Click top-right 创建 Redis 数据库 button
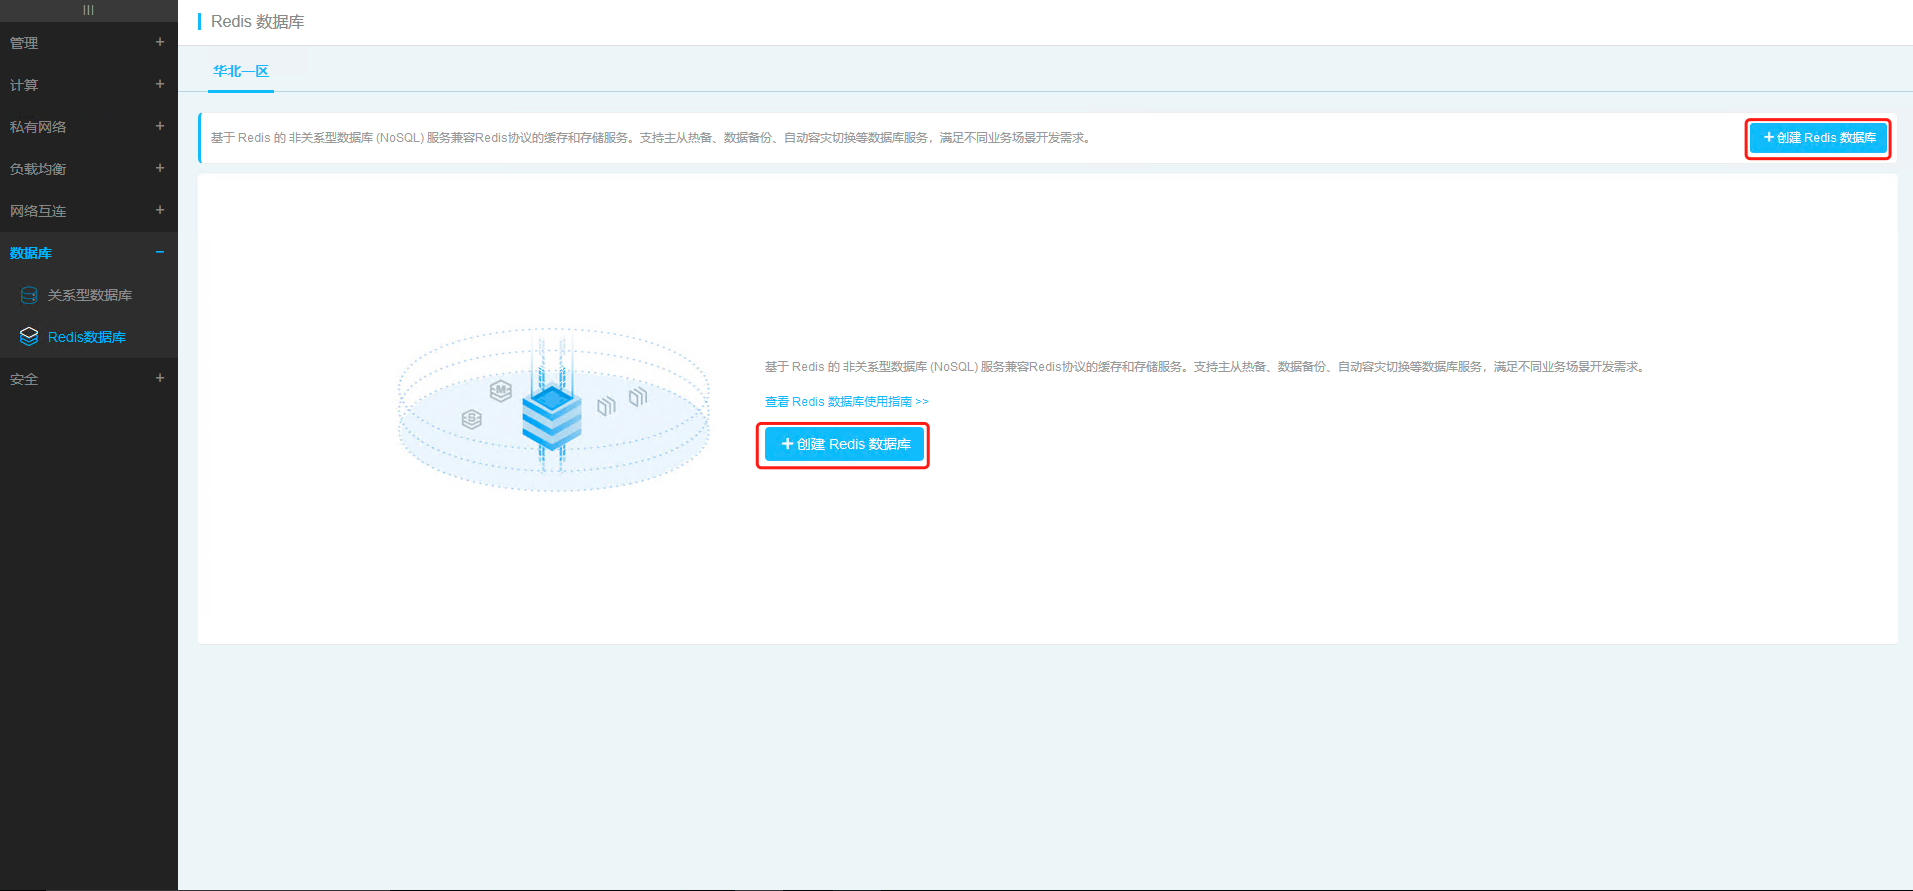This screenshot has width=1913, height=891. coord(1818,138)
